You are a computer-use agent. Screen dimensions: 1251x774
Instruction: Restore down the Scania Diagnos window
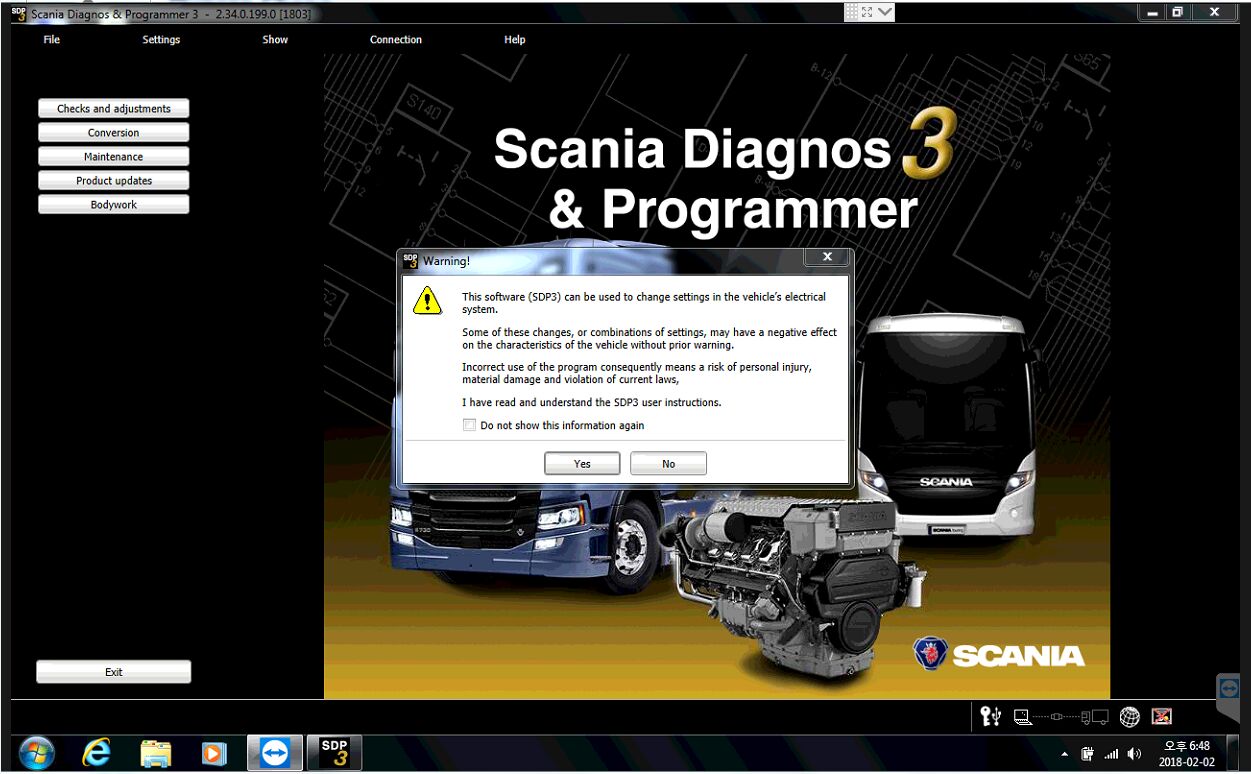(x=1177, y=12)
